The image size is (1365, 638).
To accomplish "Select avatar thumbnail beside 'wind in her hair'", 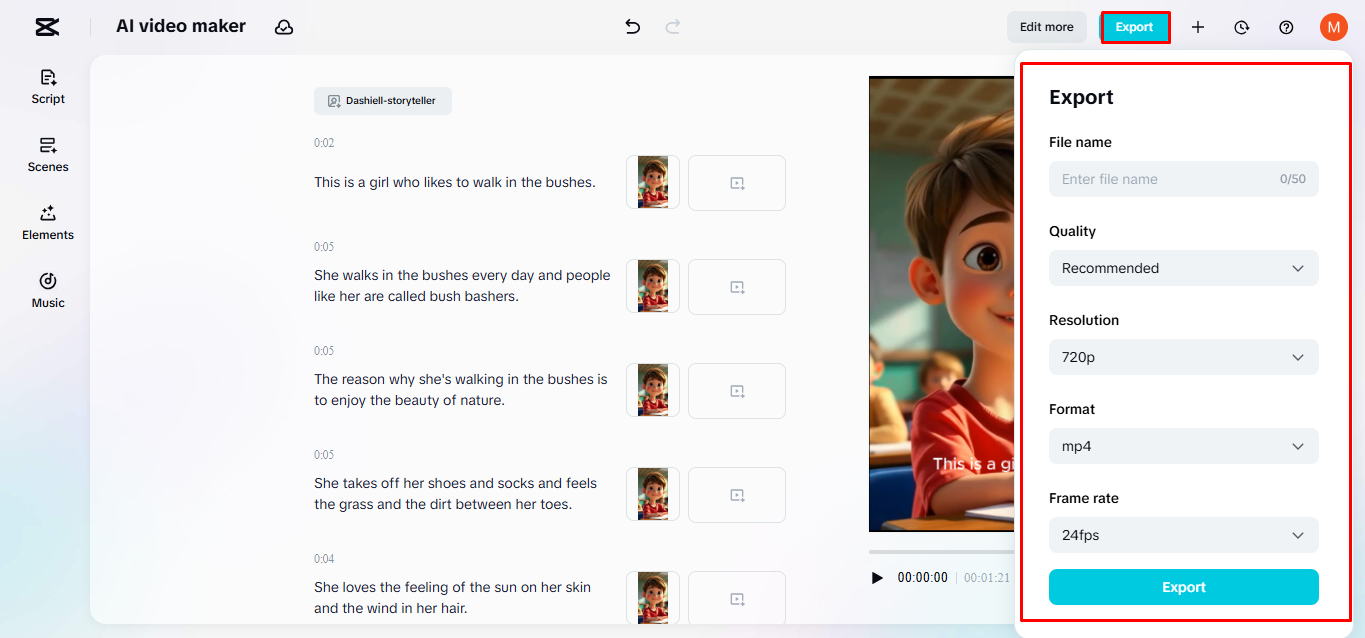I will pos(653,598).
